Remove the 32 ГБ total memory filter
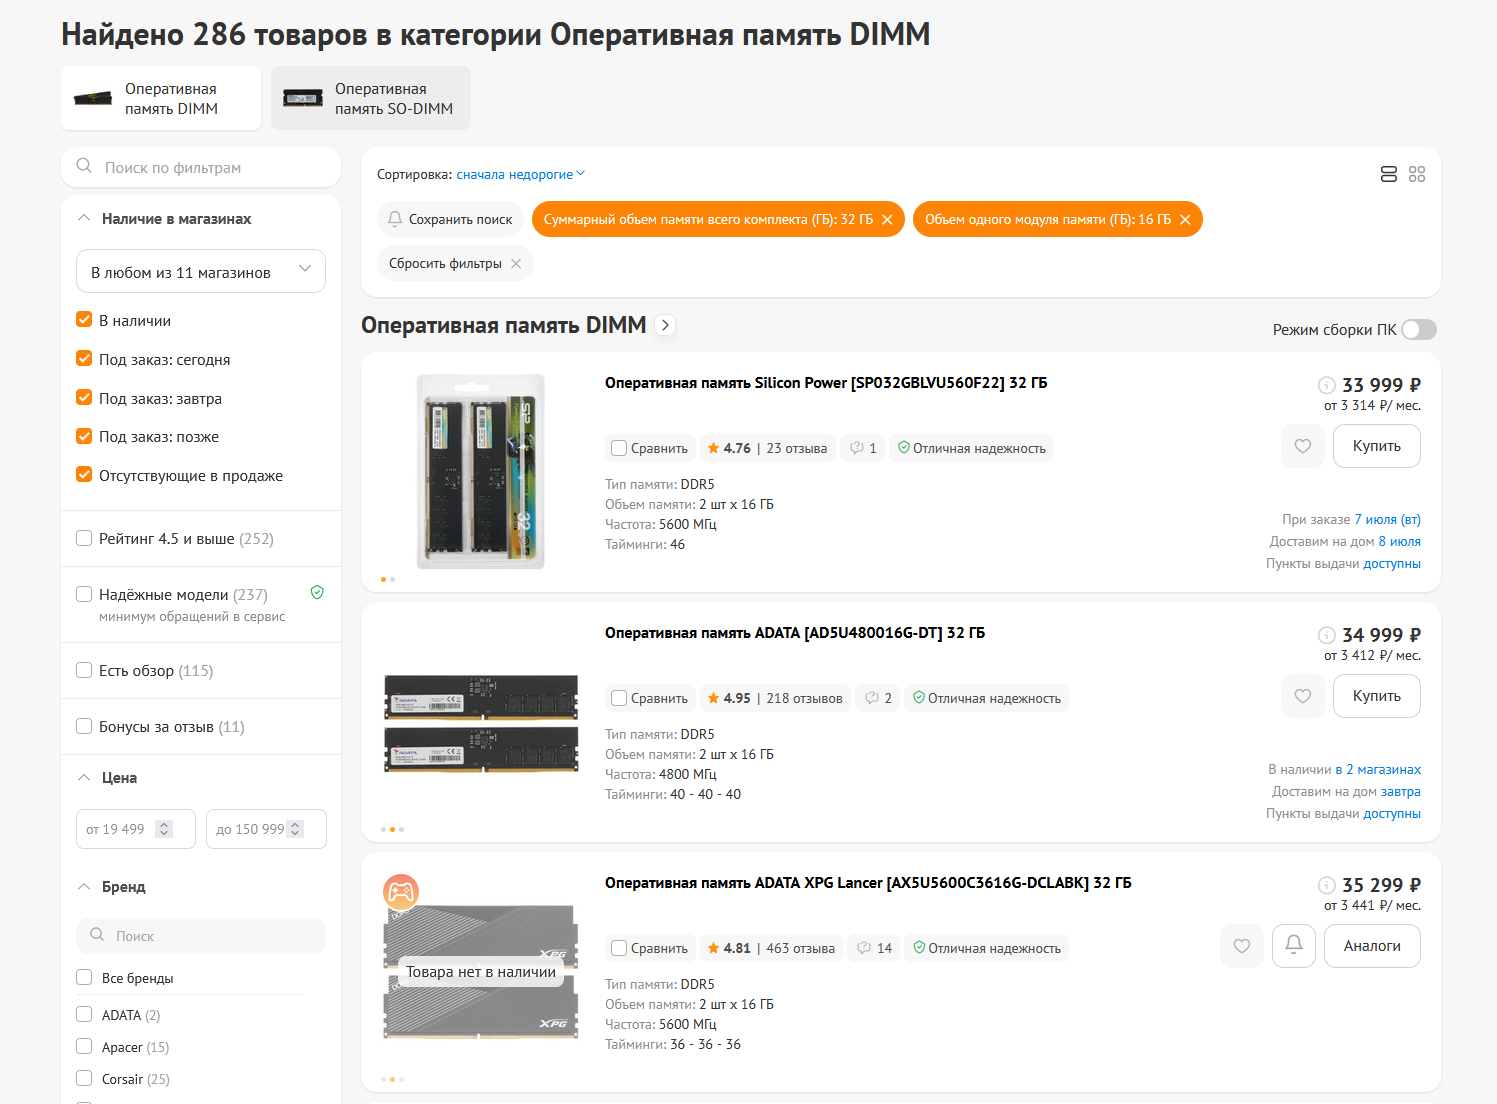Screen dimensions: 1497x1104 point(887,220)
